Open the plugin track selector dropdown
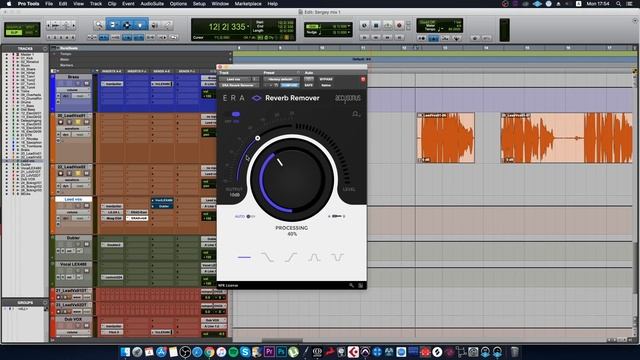The width and height of the screenshot is (640, 360). pos(239,79)
